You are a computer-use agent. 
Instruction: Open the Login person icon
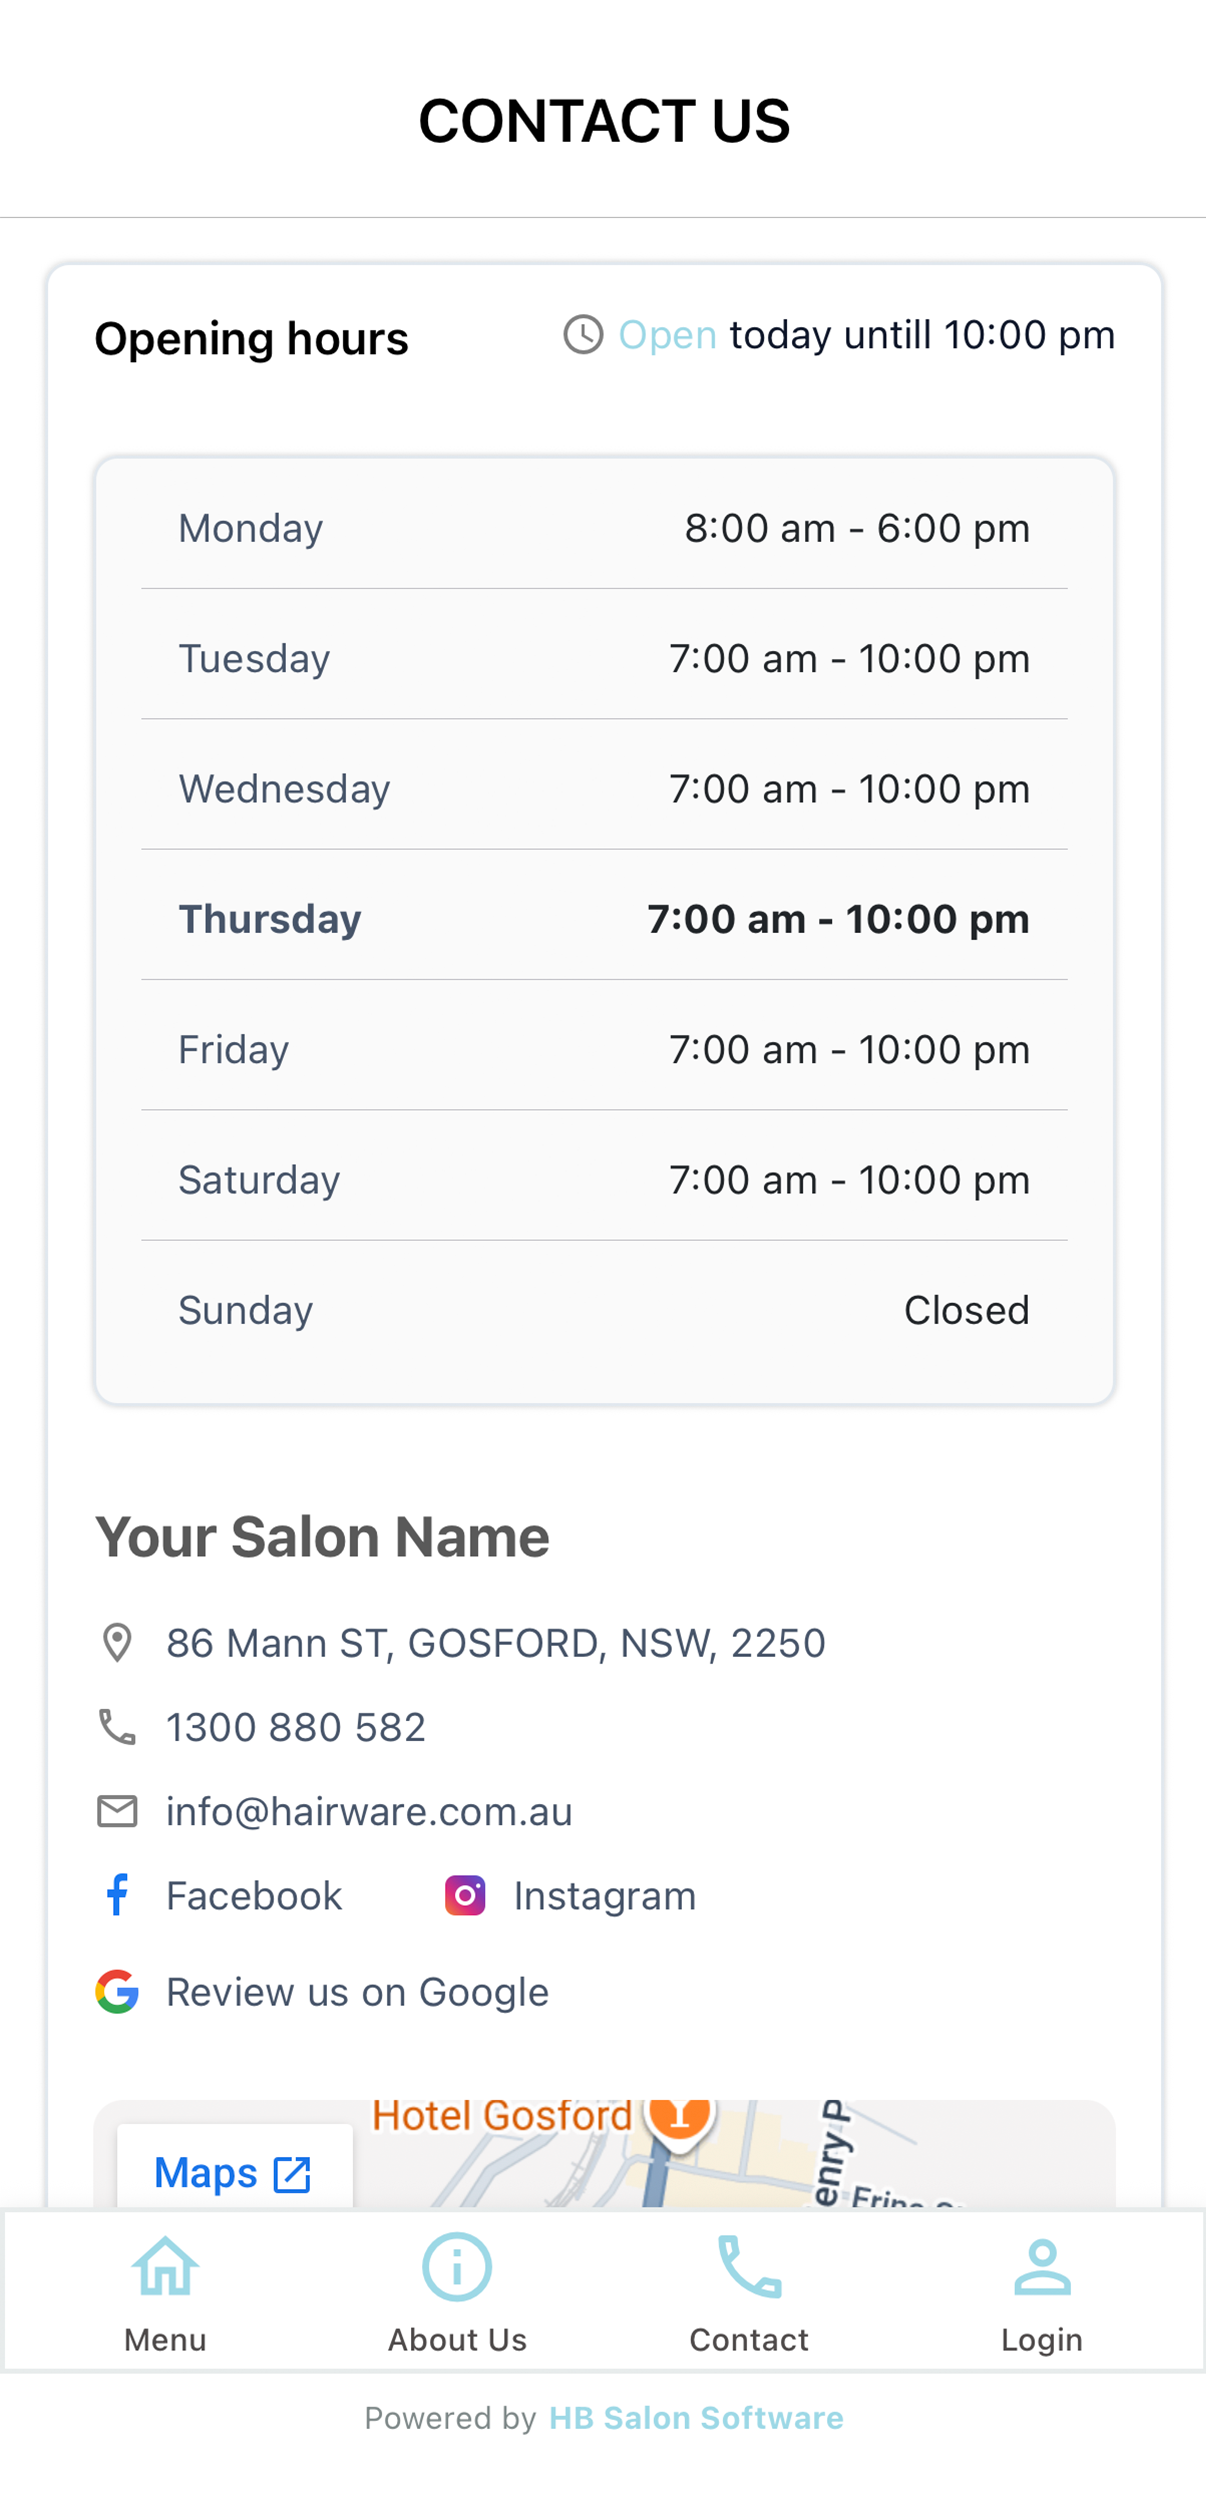pos(1042,2267)
